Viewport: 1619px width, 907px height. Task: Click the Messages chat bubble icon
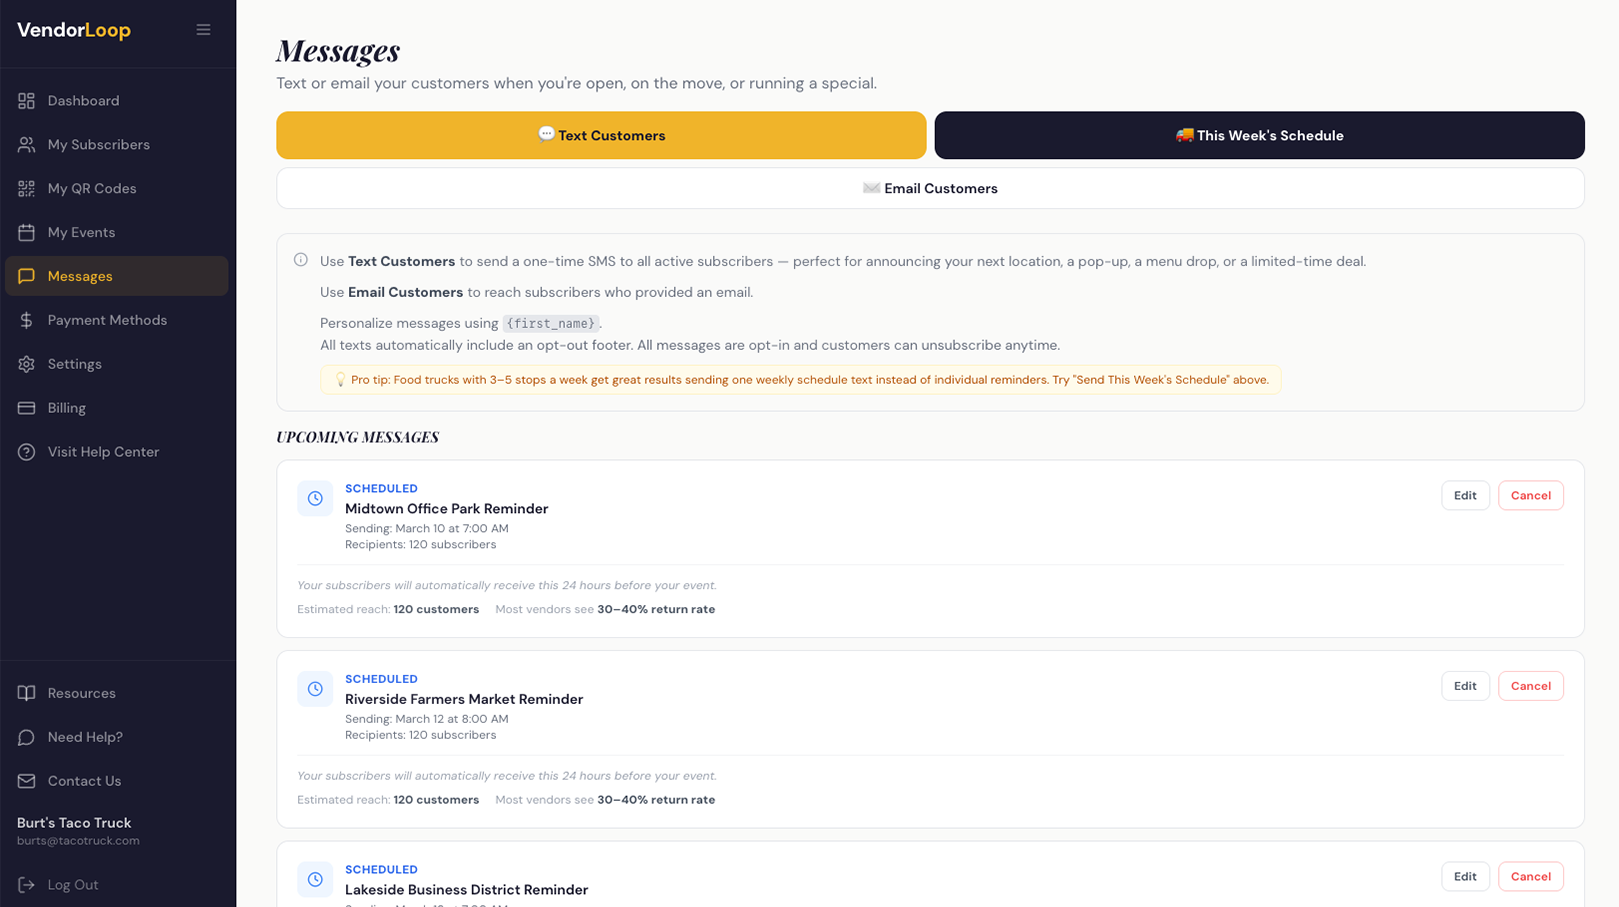(x=27, y=276)
